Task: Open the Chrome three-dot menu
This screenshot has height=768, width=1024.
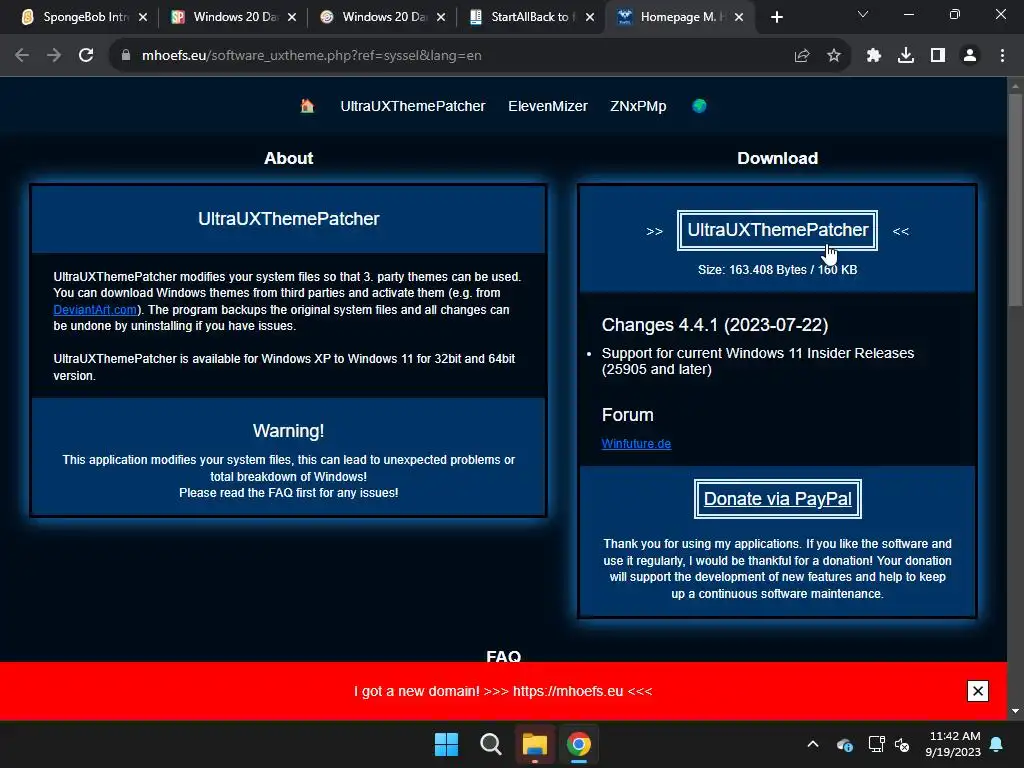Action: (1002, 56)
